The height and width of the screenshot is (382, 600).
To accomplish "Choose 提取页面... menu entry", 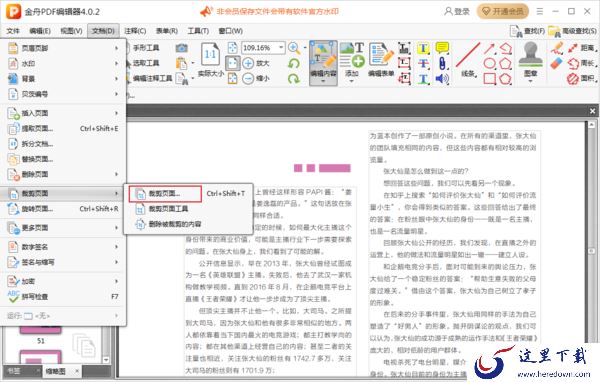I will coord(64,128).
